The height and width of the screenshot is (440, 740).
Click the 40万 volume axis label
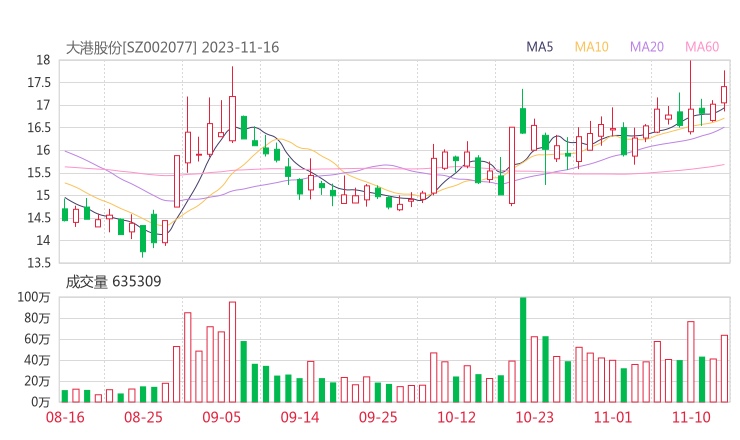point(37,360)
